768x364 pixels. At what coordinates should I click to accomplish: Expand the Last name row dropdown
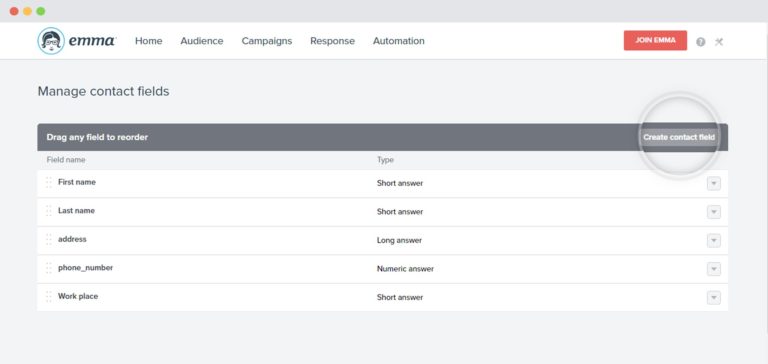714,212
